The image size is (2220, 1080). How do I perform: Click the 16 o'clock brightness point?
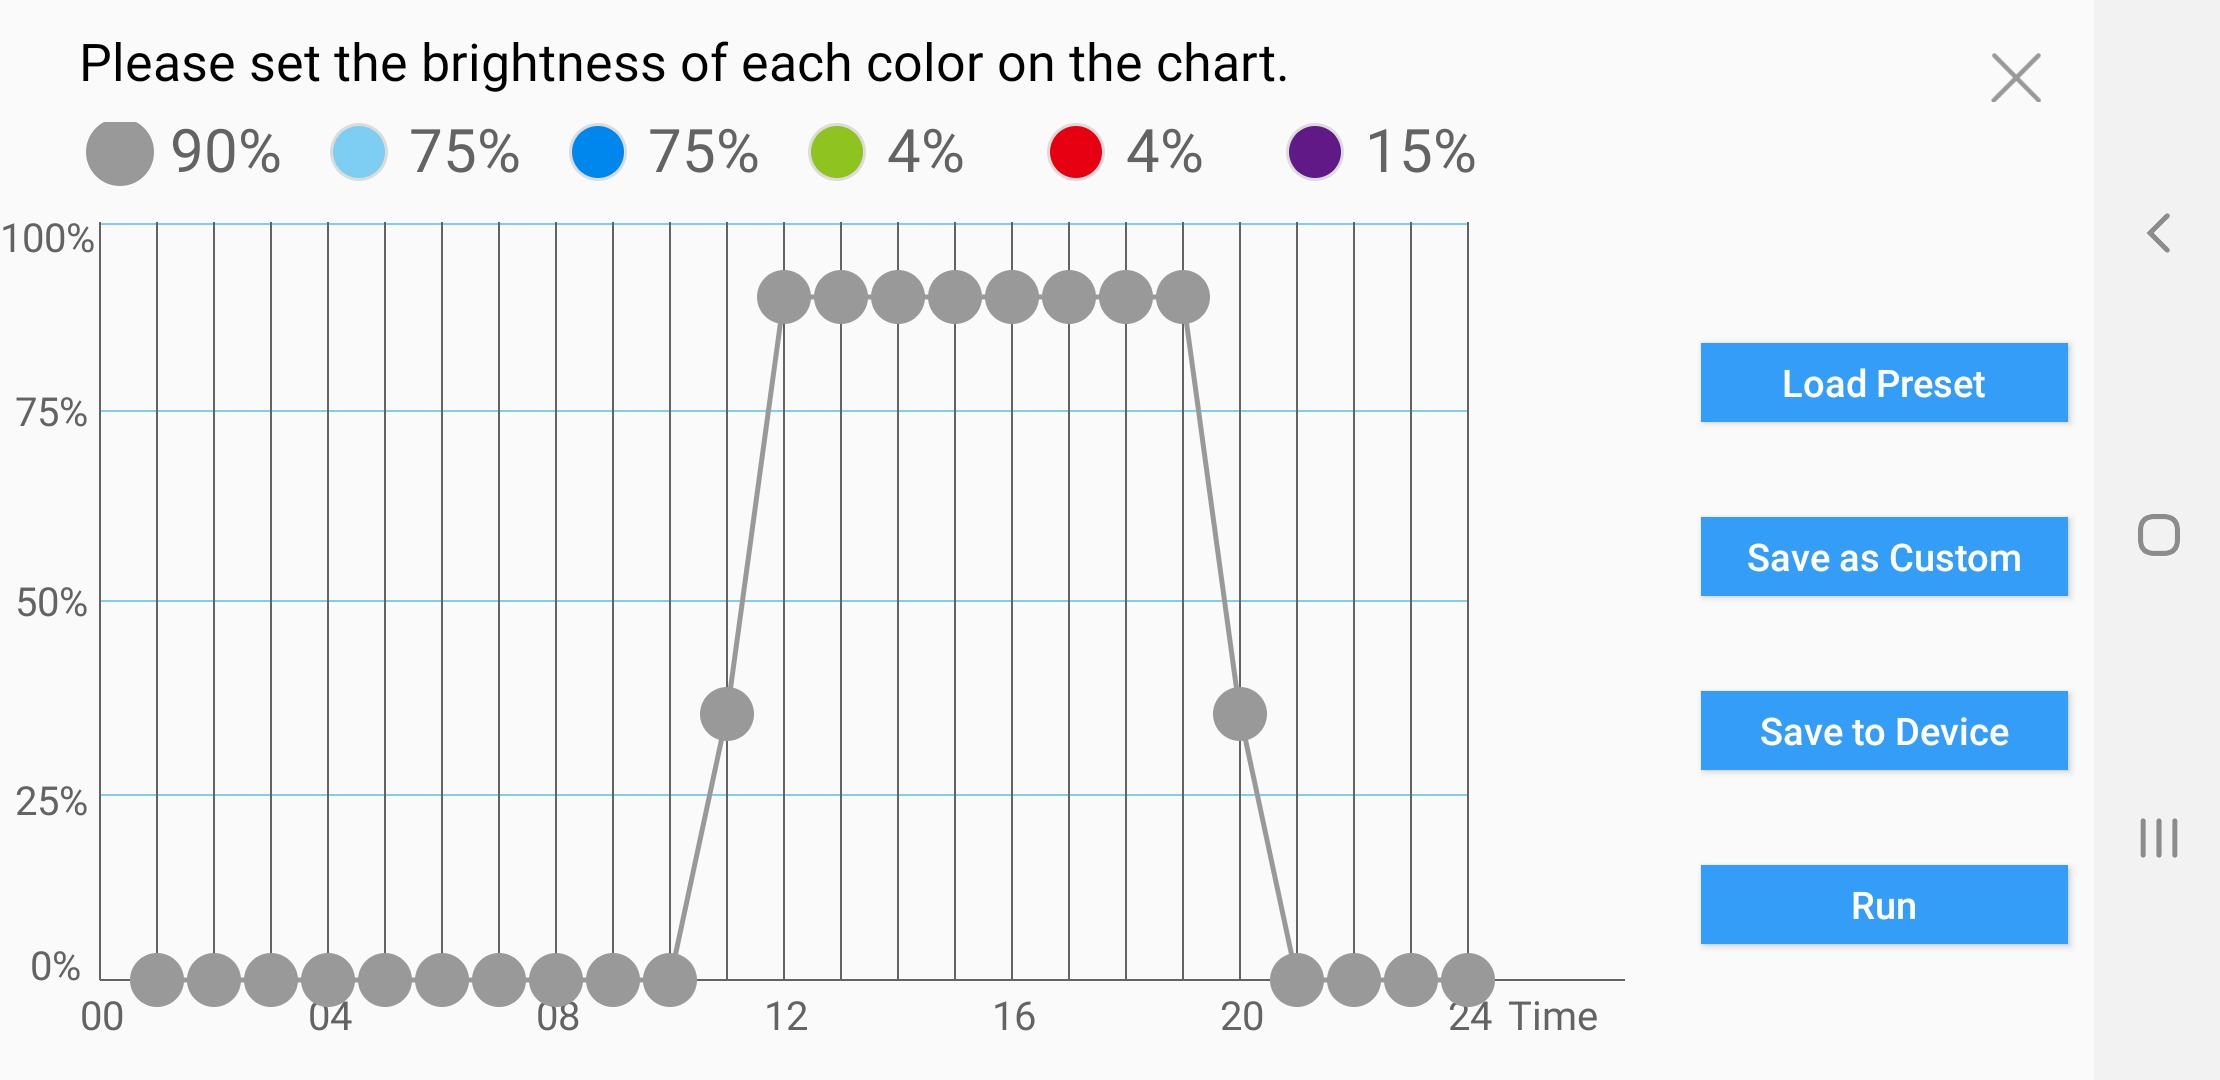point(1012,297)
